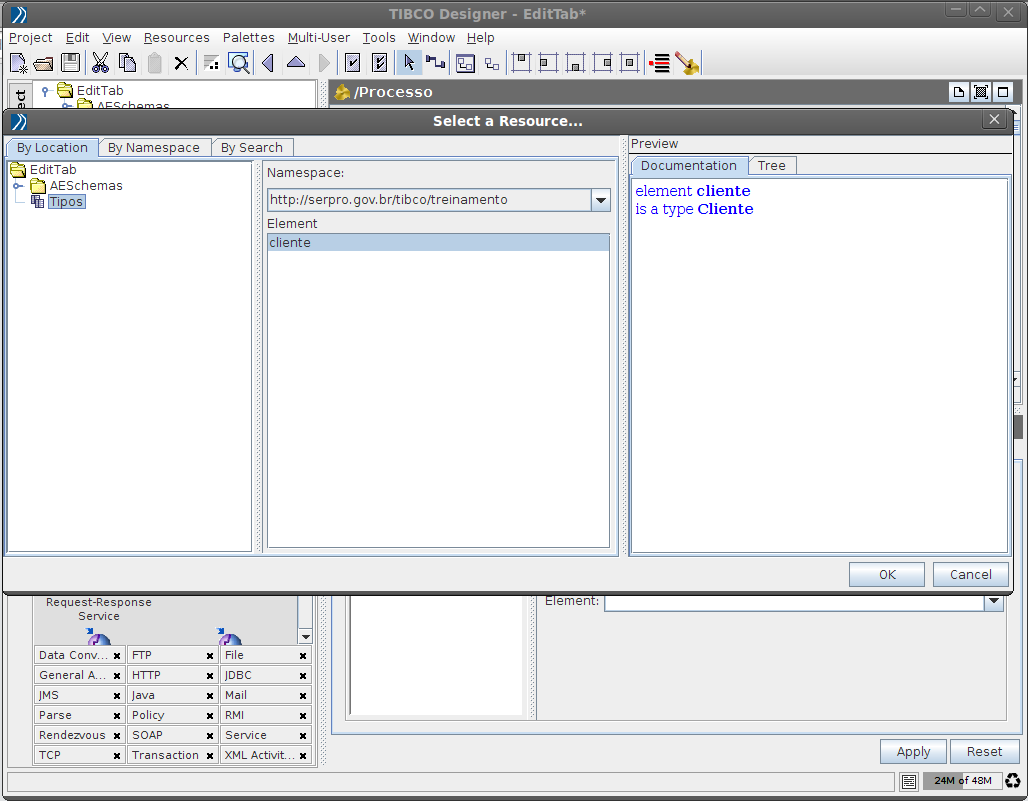
Task: Open the Namespace dropdown
Action: pyautogui.click(x=600, y=200)
